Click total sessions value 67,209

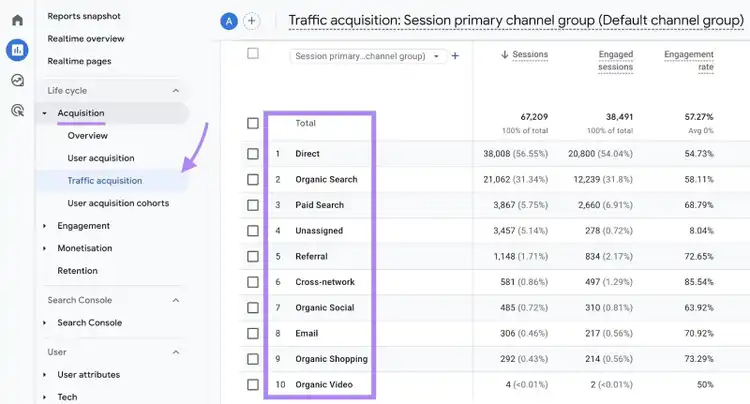(x=534, y=117)
